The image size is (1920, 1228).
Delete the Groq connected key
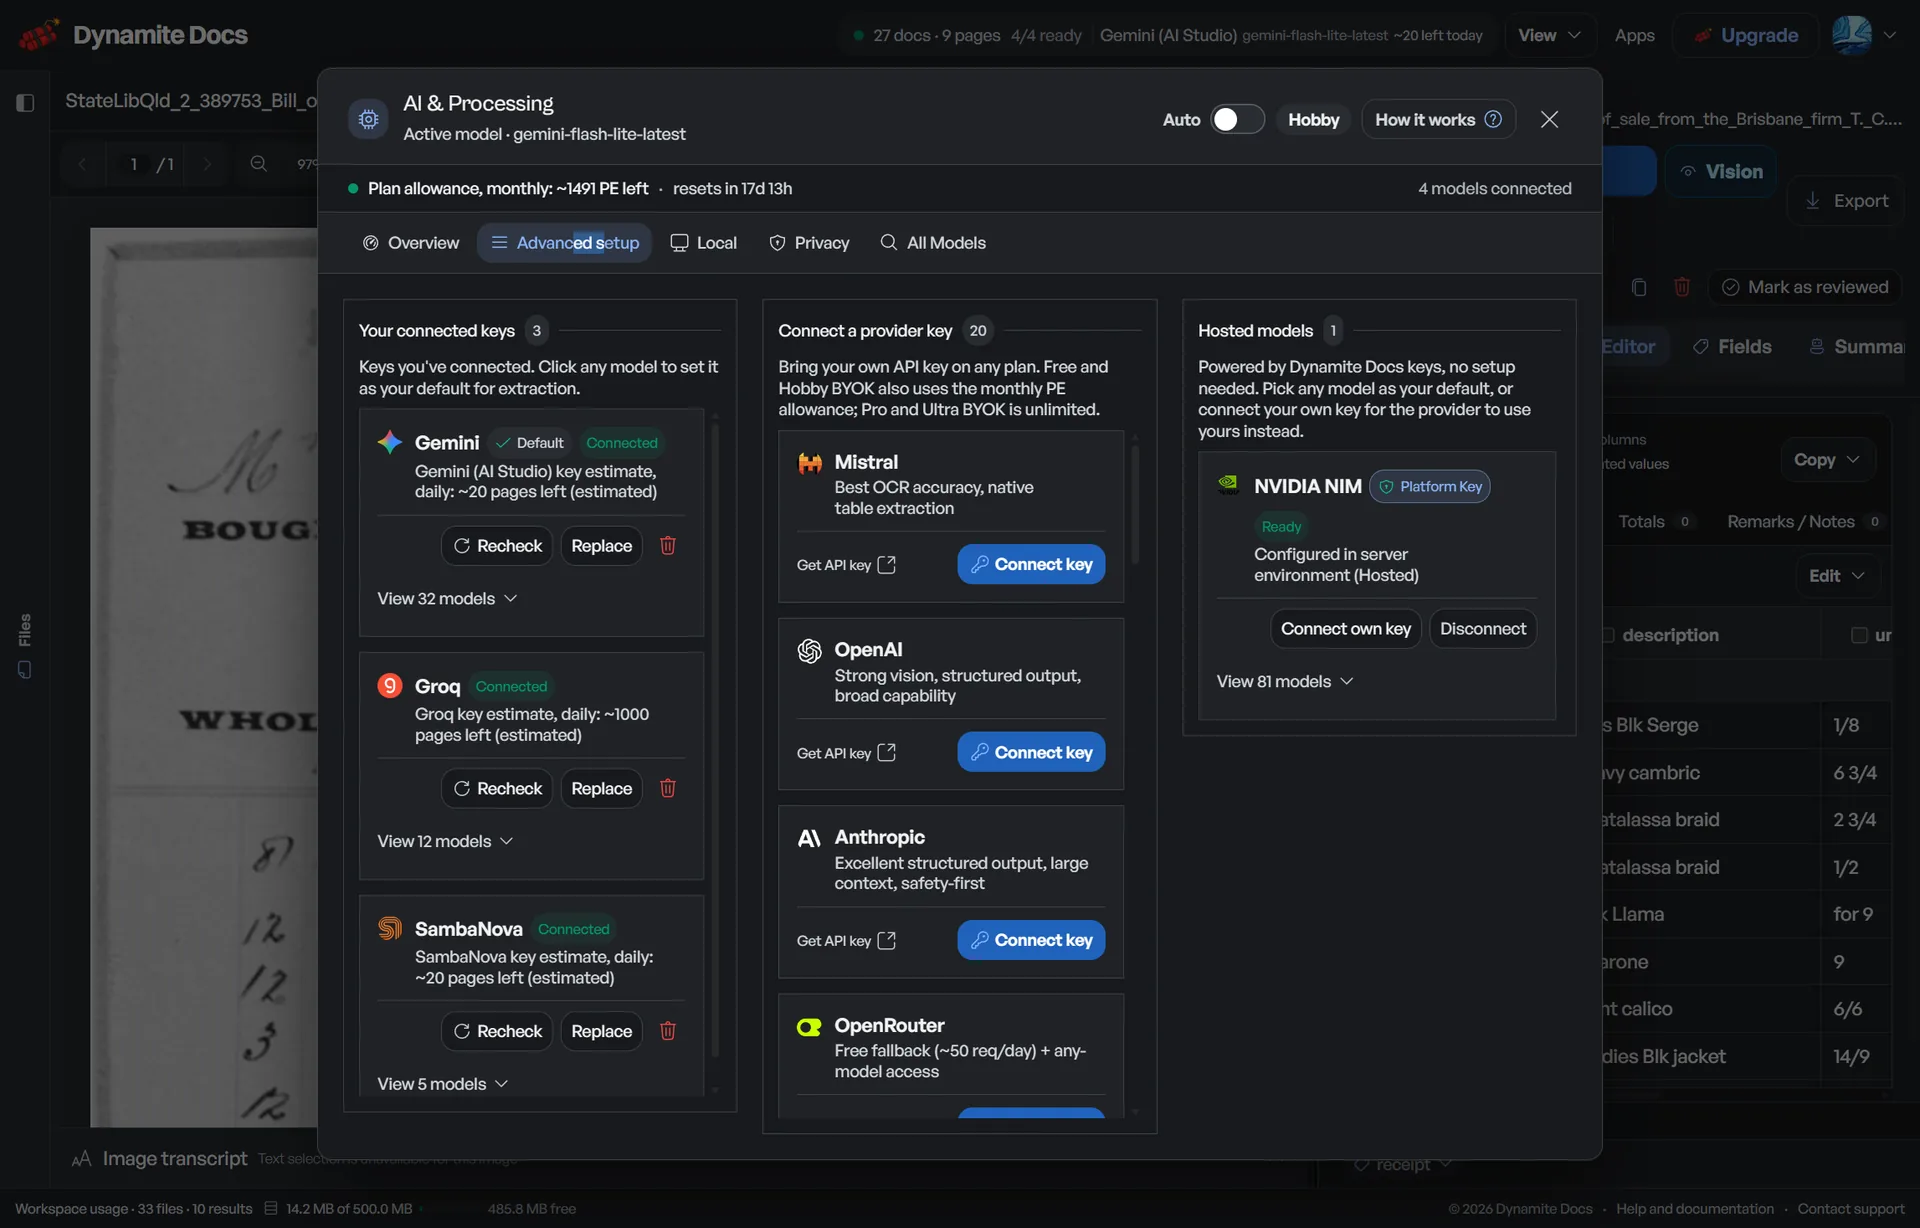668,788
